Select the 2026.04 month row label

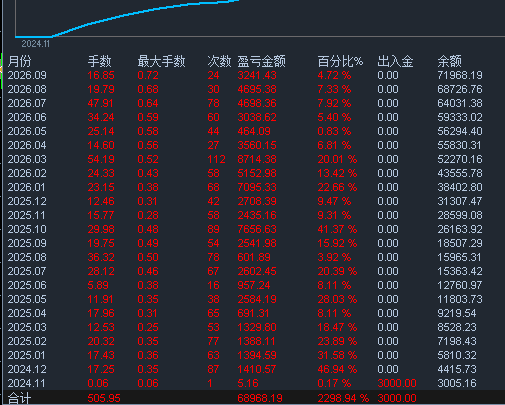tap(27, 145)
